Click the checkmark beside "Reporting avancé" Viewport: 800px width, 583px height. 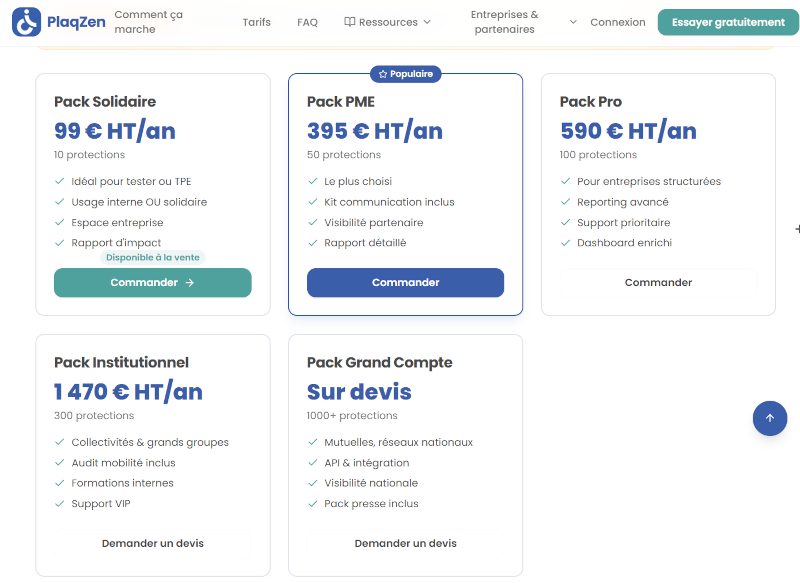click(x=566, y=201)
